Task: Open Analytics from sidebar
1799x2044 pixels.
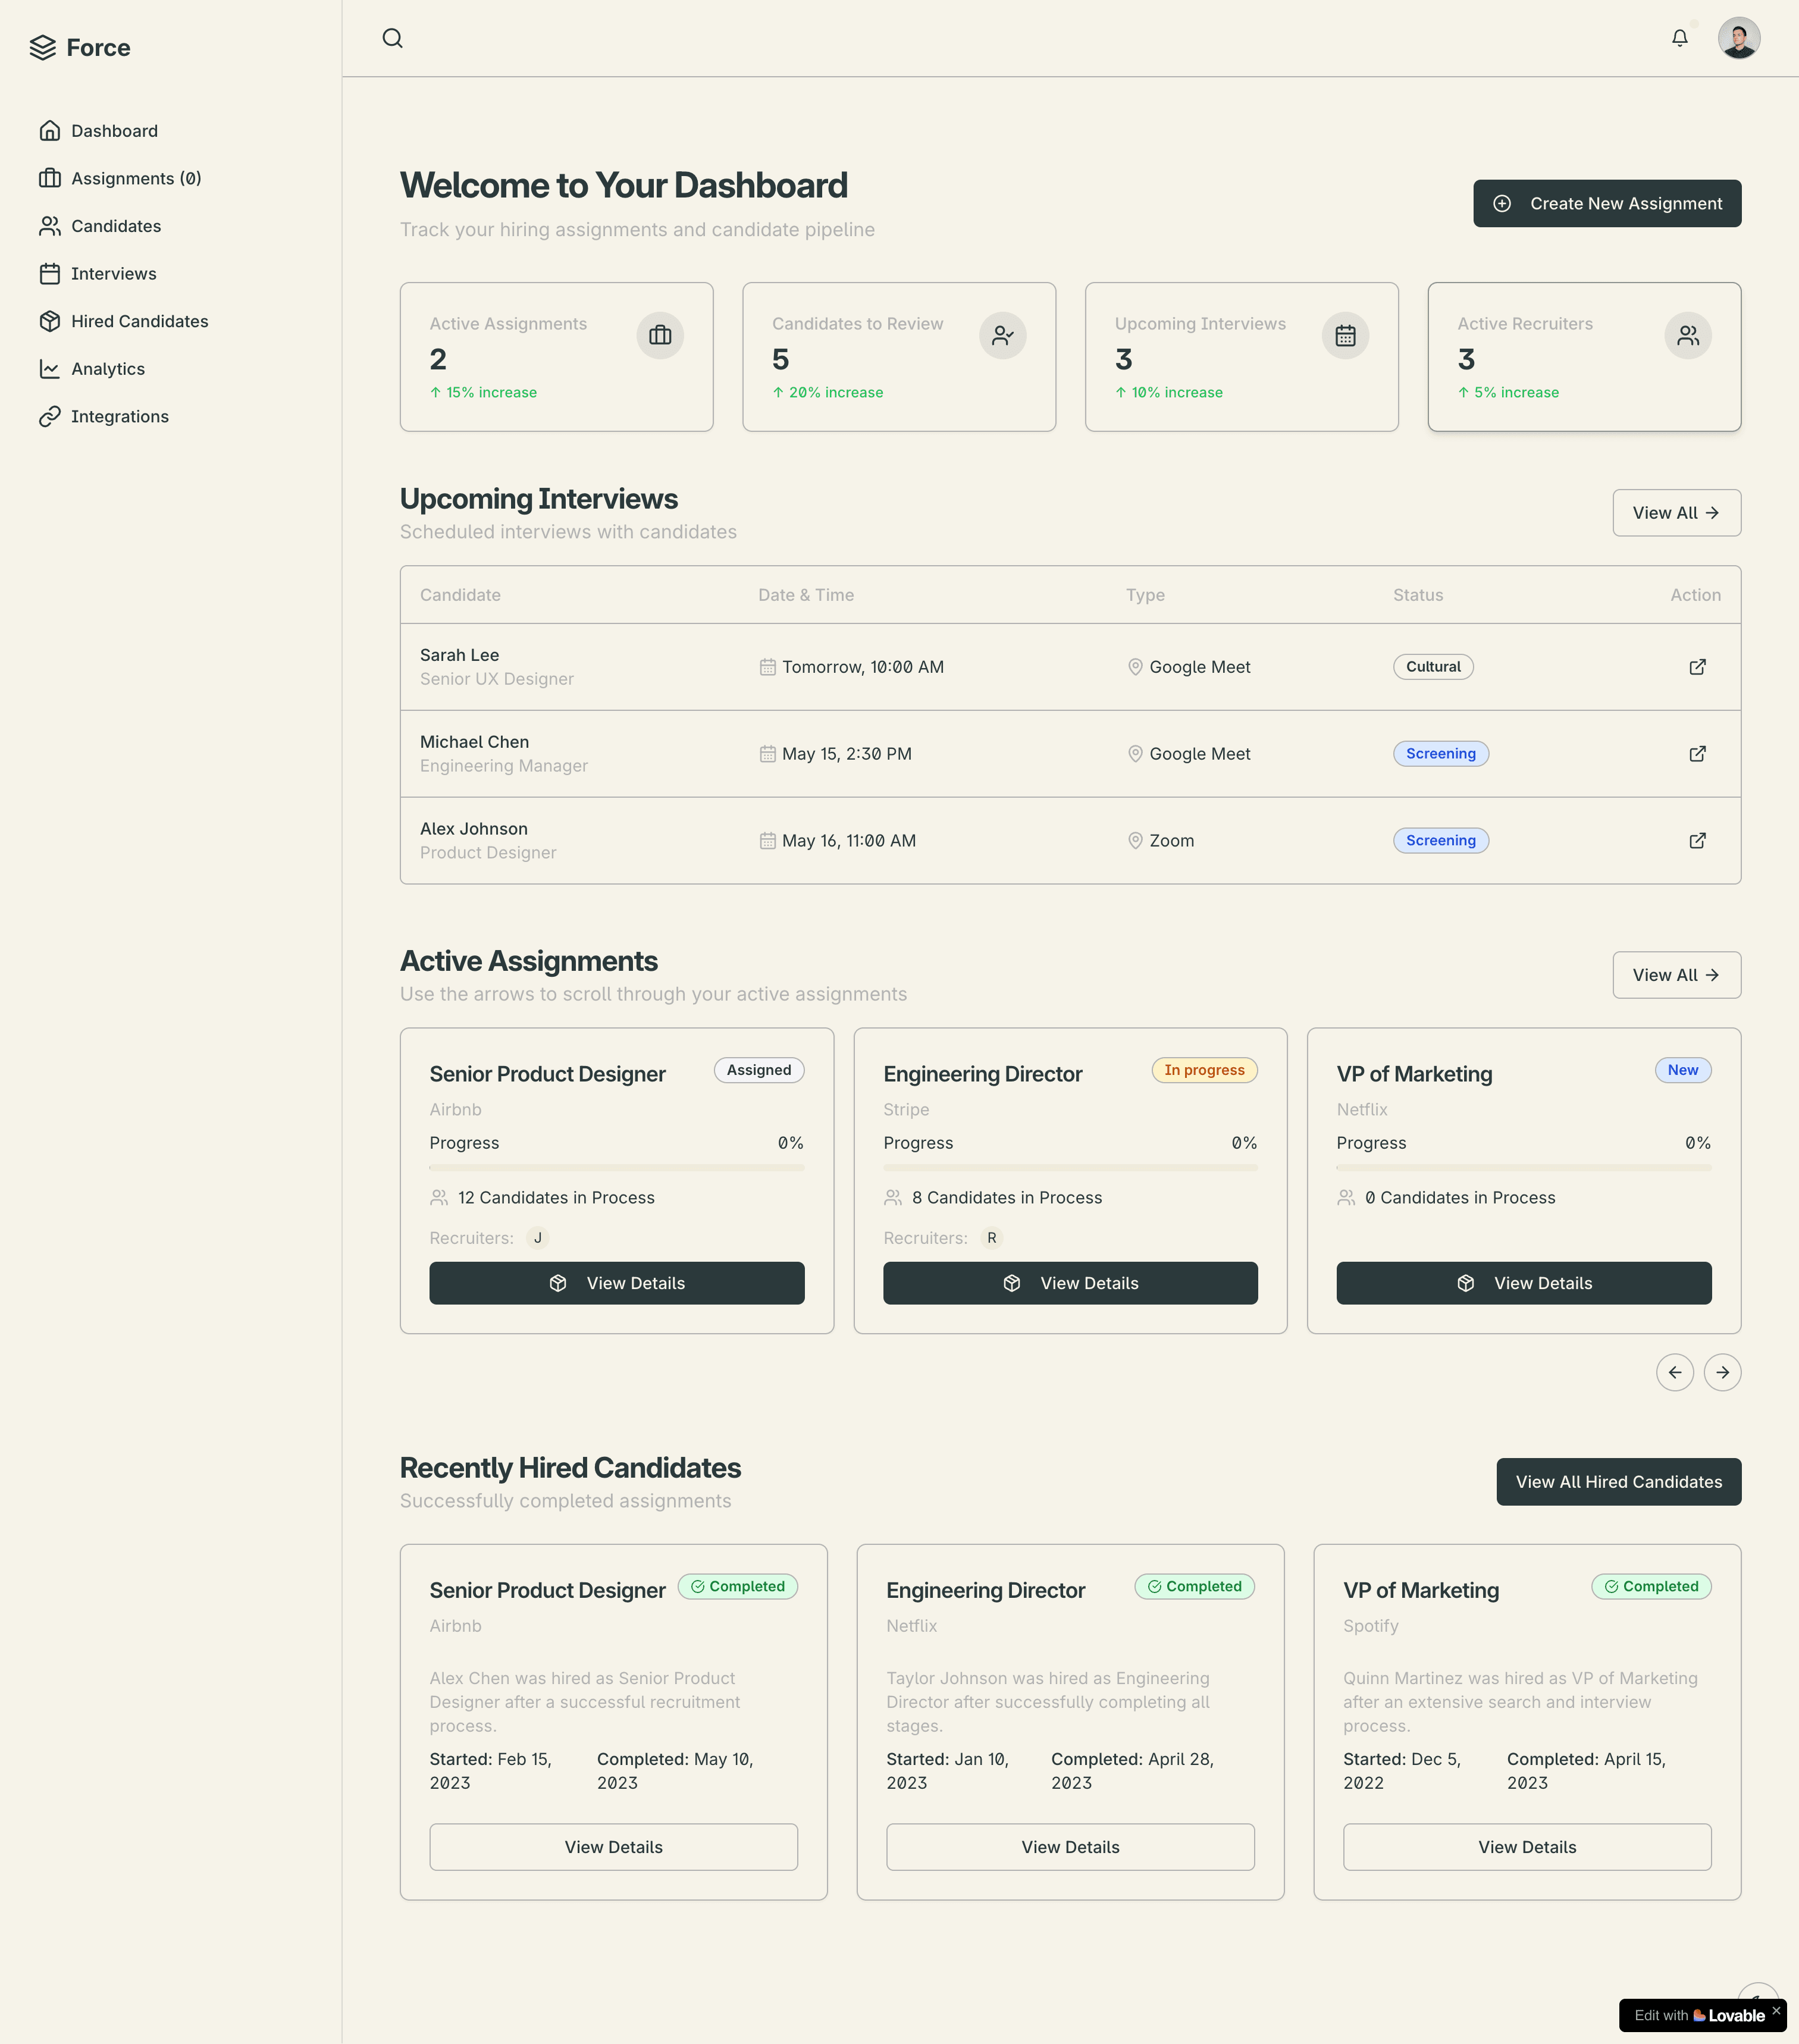Action: coord(107,369)
